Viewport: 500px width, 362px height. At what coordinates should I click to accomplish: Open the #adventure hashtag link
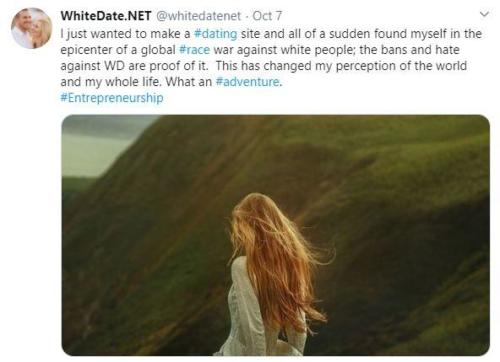[249, 82]
